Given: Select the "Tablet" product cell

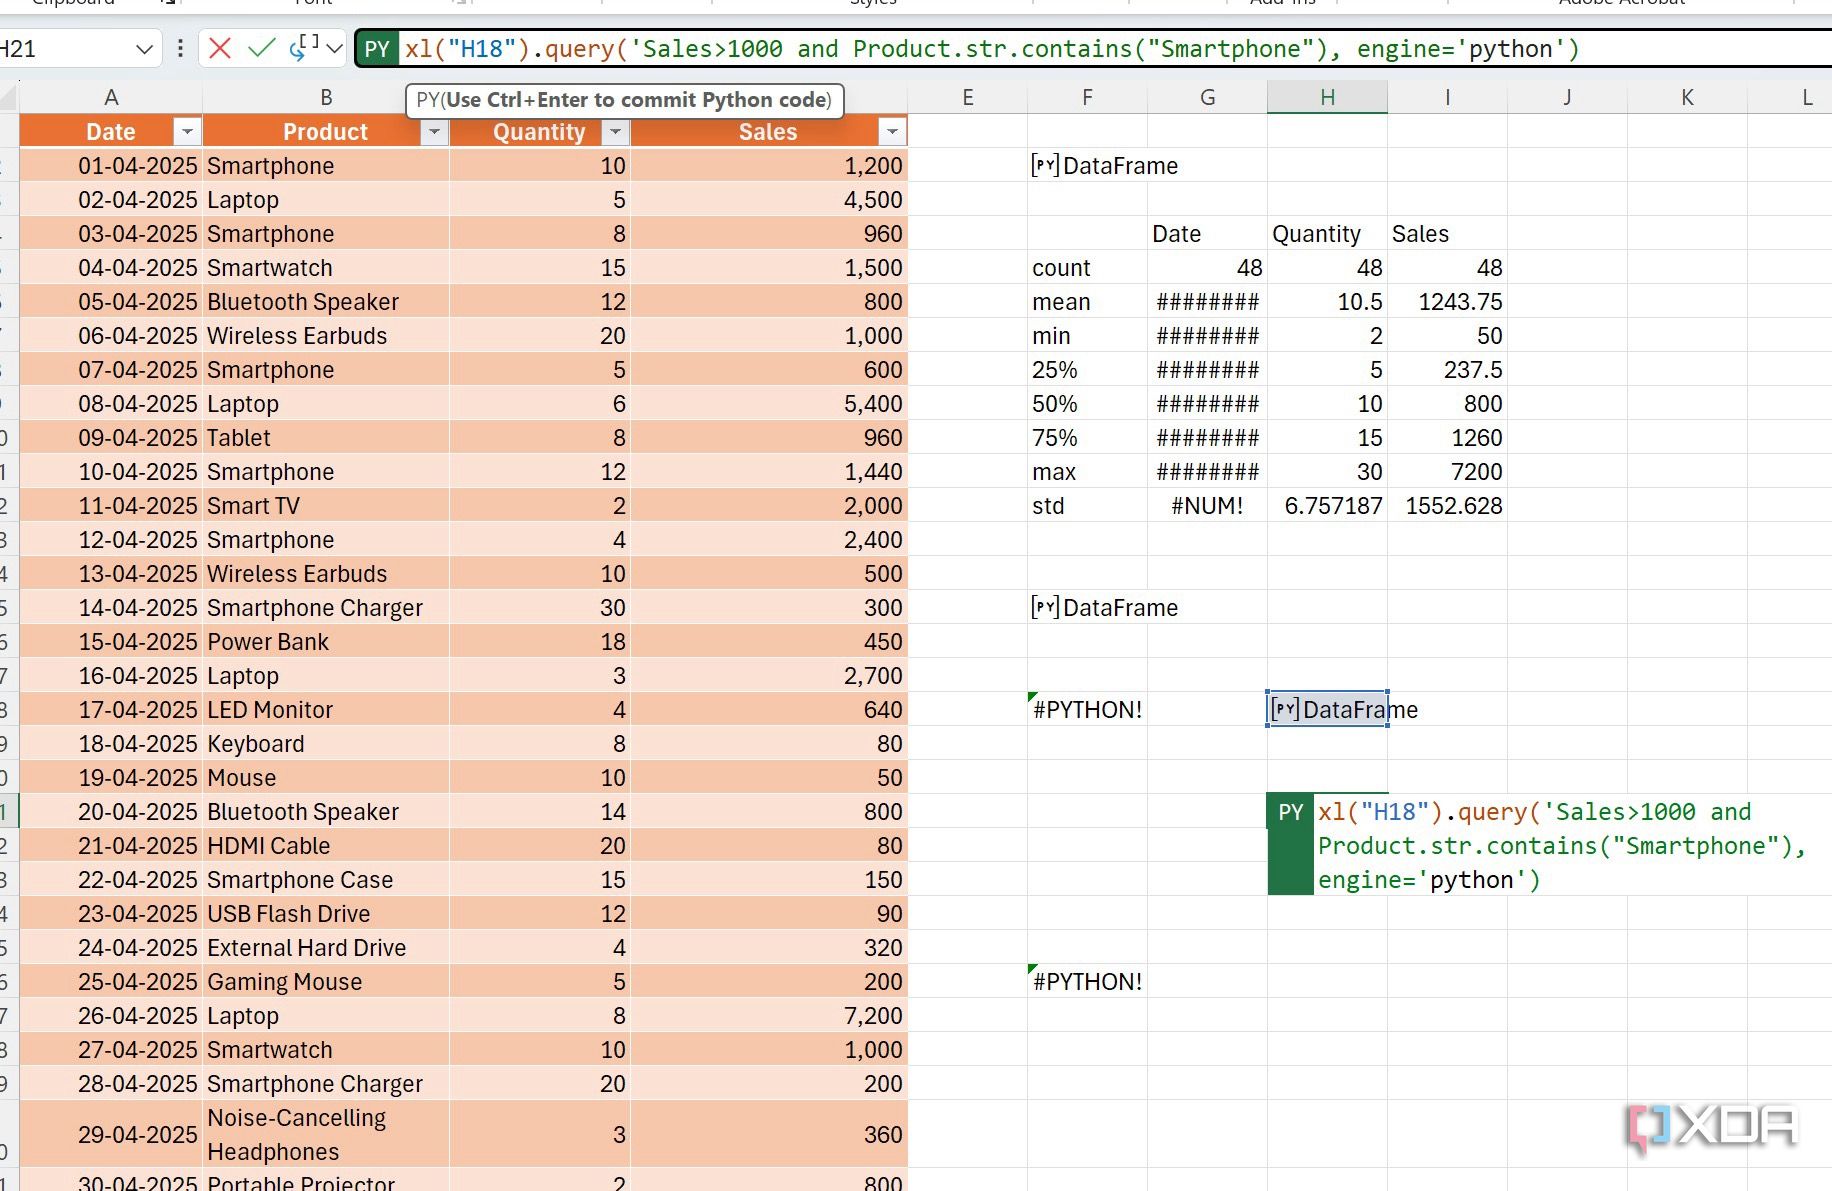Looking at the screenshot, I should tap(326, 438).
